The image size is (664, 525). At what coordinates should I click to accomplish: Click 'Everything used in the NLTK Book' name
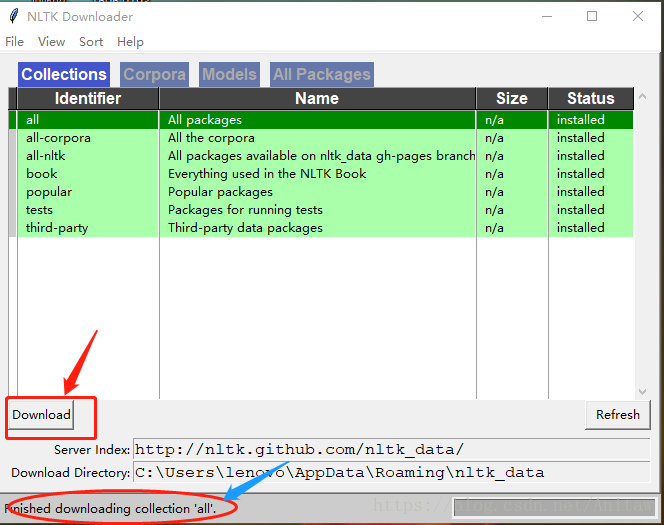(267, 174)
